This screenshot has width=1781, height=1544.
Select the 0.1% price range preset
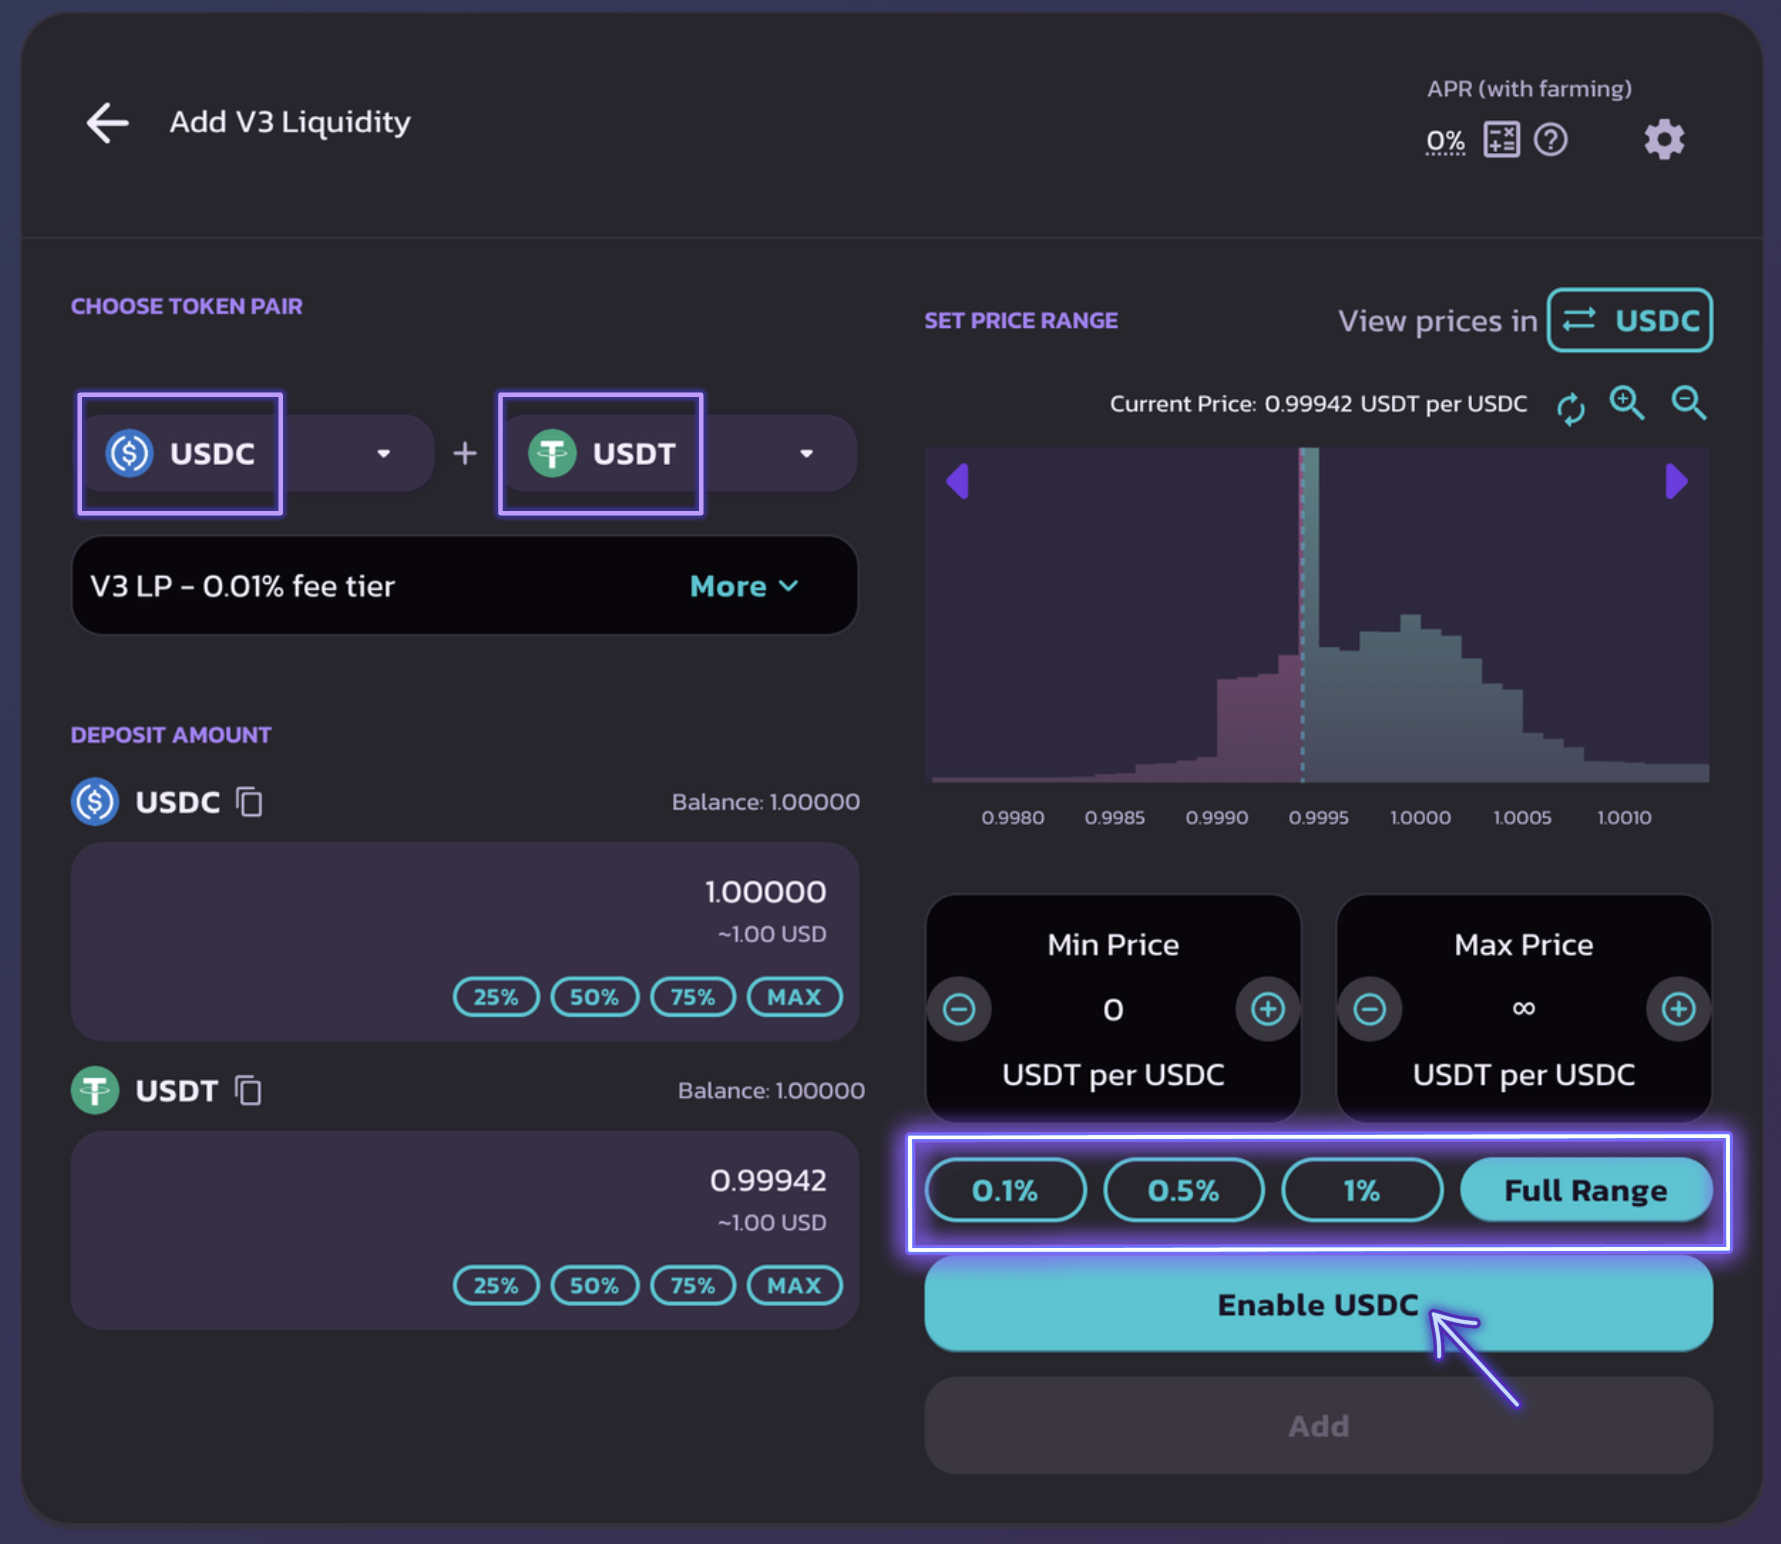[1005, 1190]
